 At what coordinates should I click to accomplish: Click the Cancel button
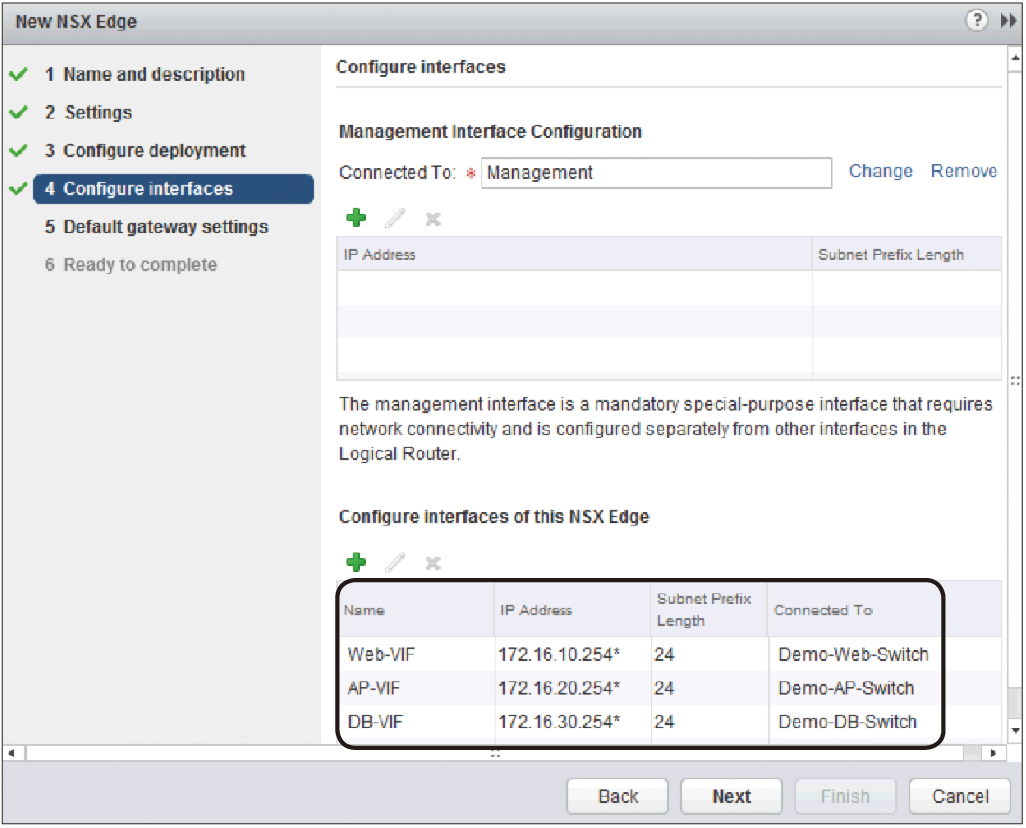(x=959, y=797)
